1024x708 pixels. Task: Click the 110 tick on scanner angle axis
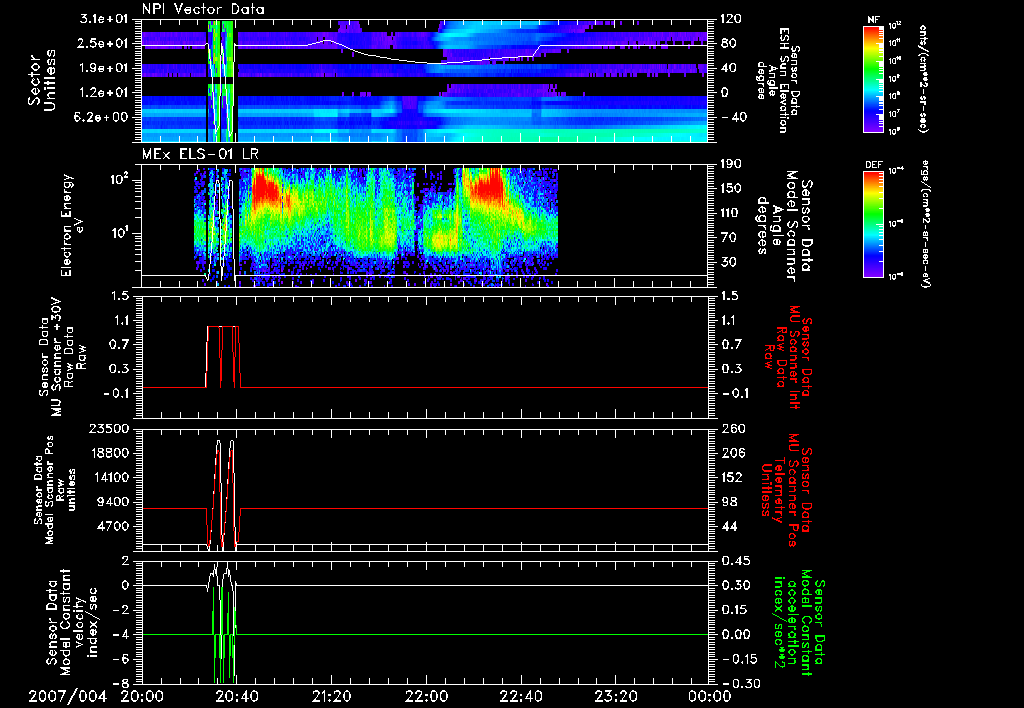point(731,213)
